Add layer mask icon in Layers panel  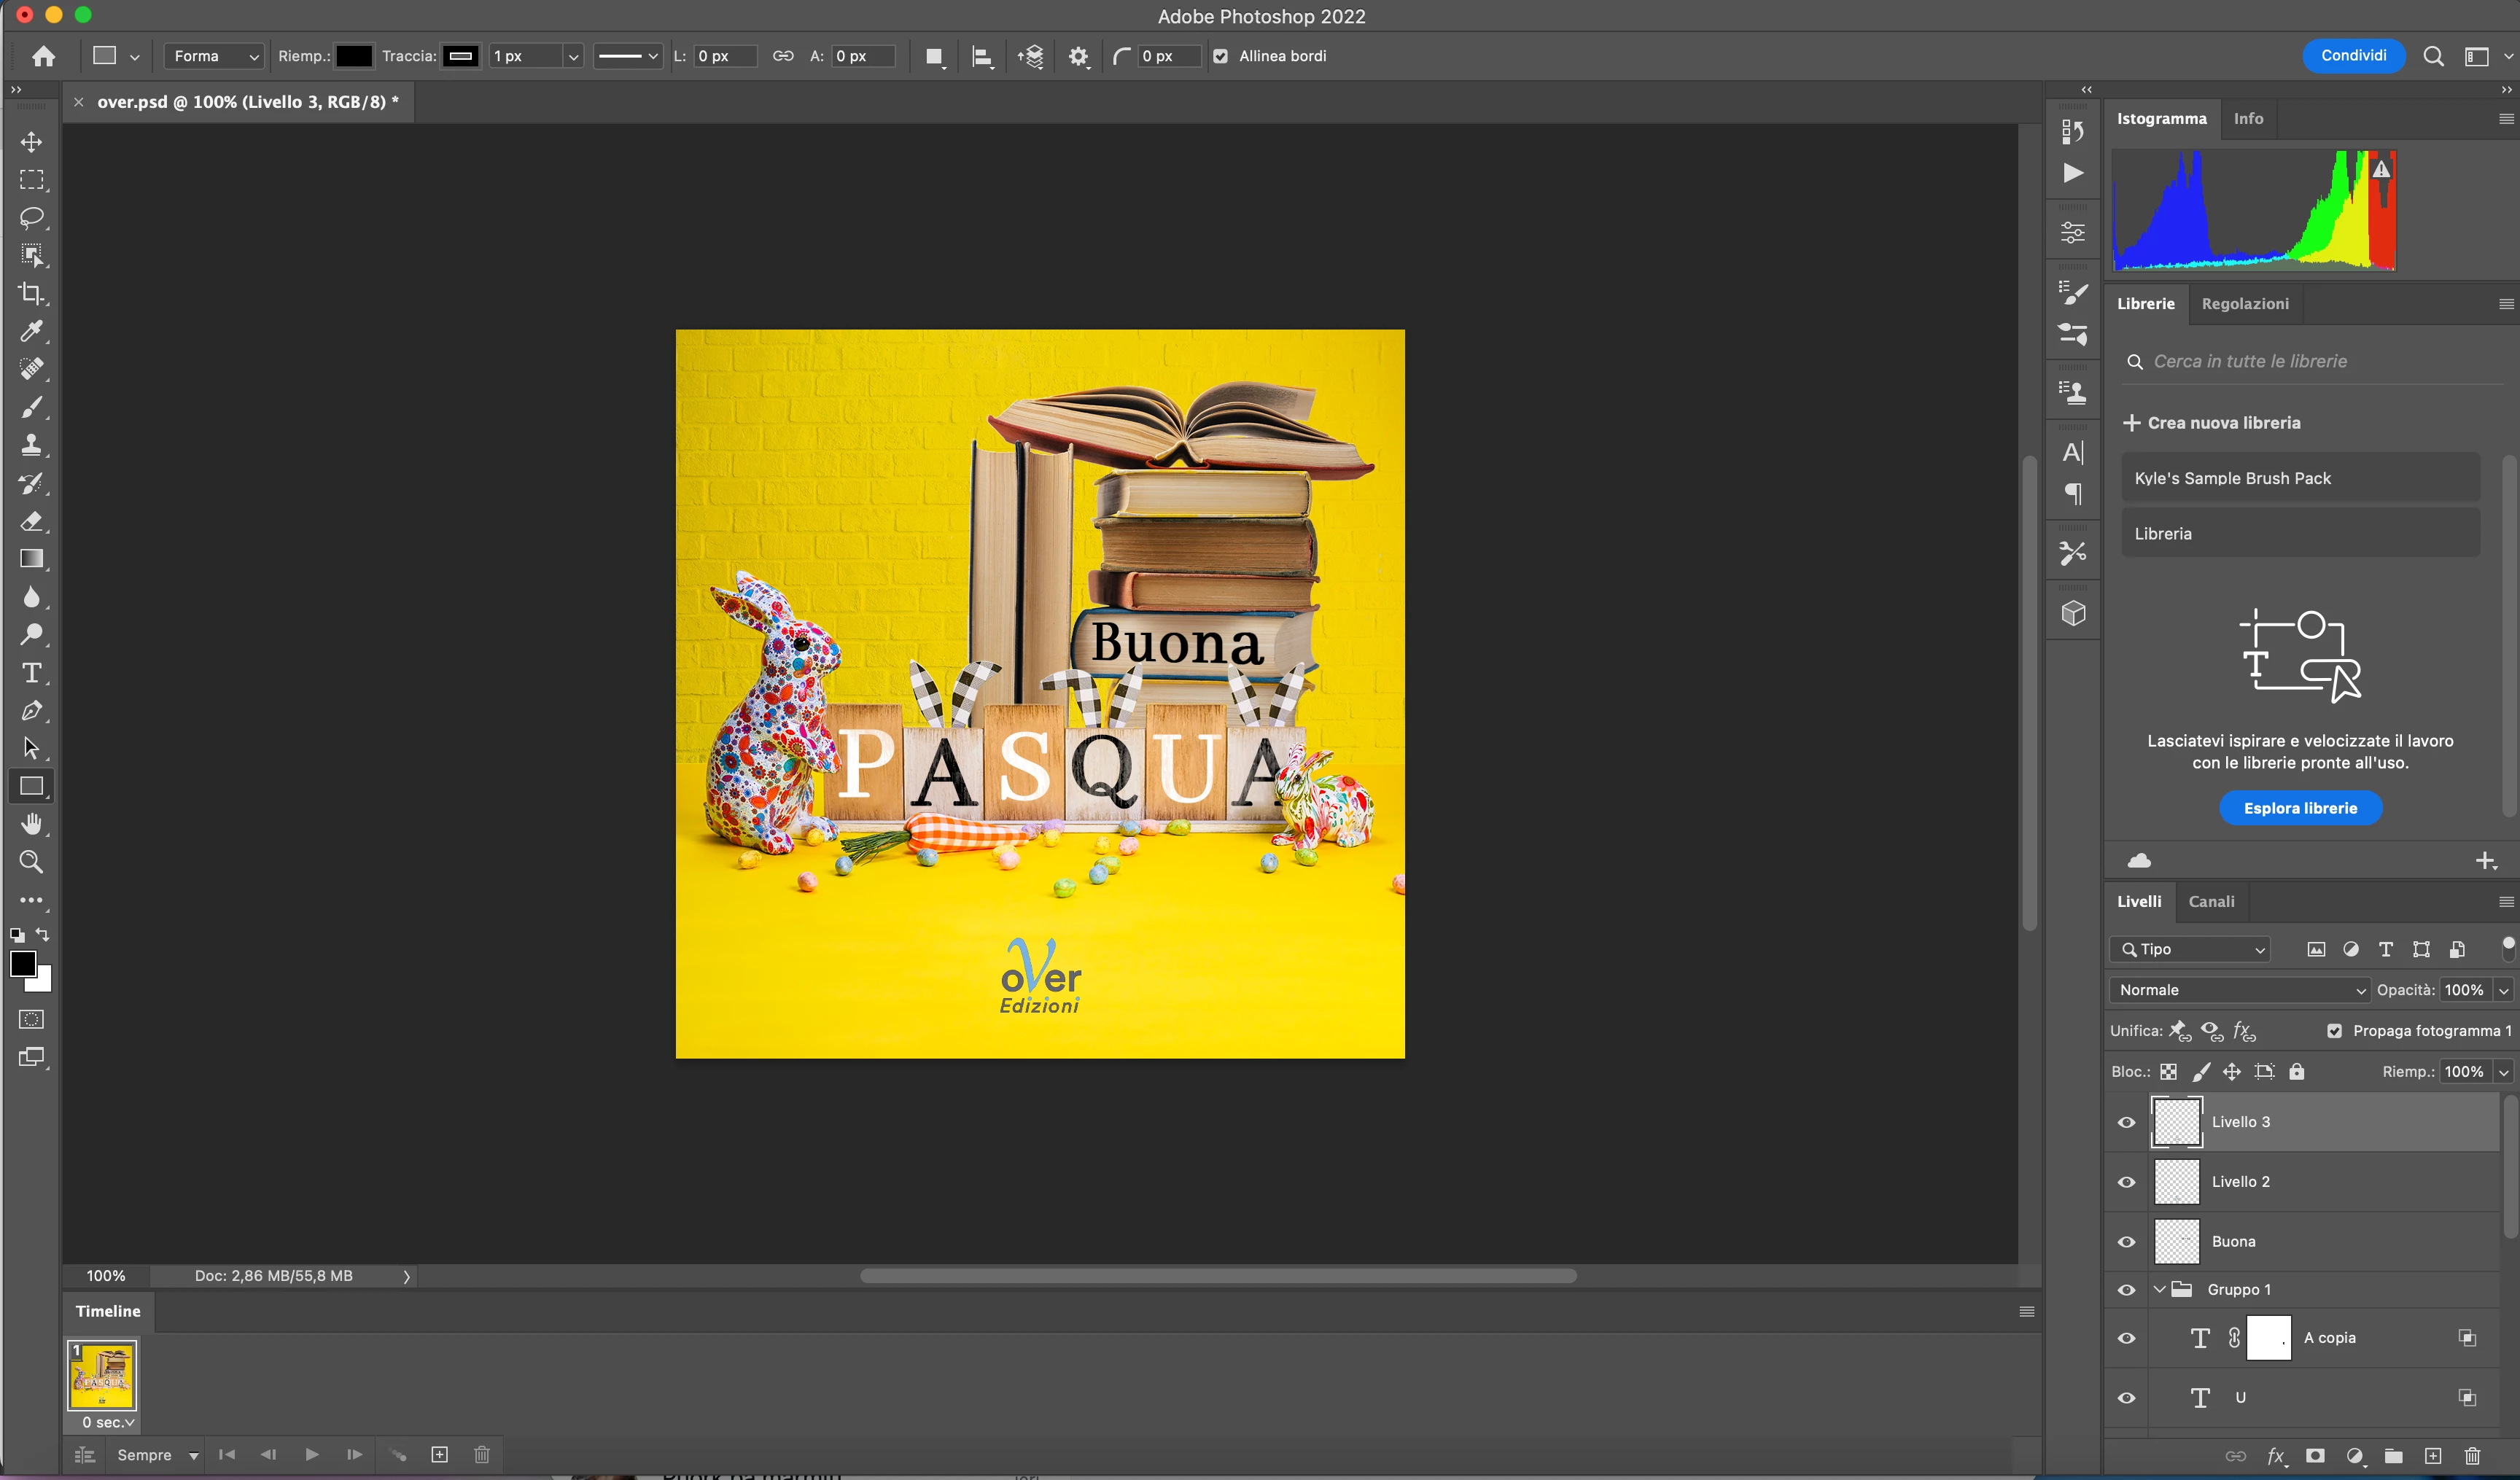[x=2315, y=1456]
